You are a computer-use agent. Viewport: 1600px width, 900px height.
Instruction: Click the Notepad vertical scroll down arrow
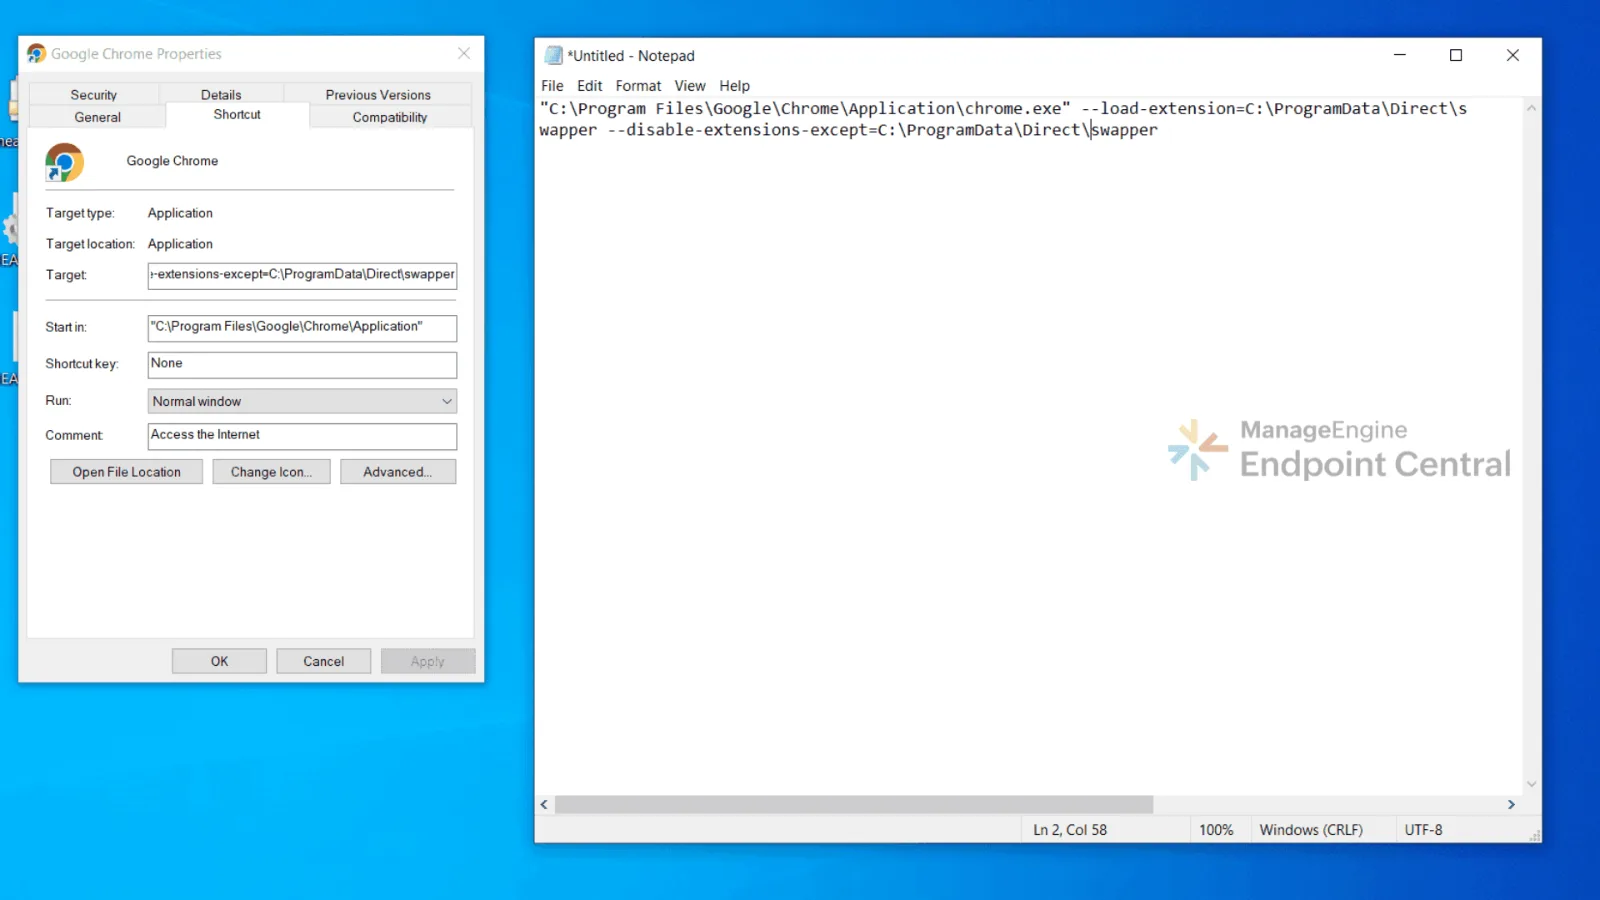[x=1531, y=785]
